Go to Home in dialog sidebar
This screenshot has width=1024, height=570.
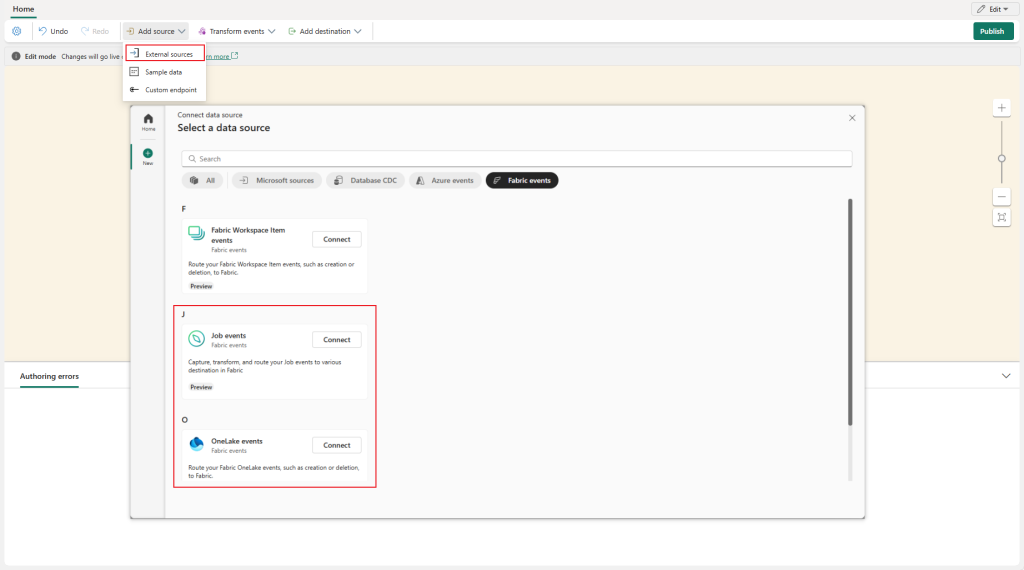tap(148, 122)
